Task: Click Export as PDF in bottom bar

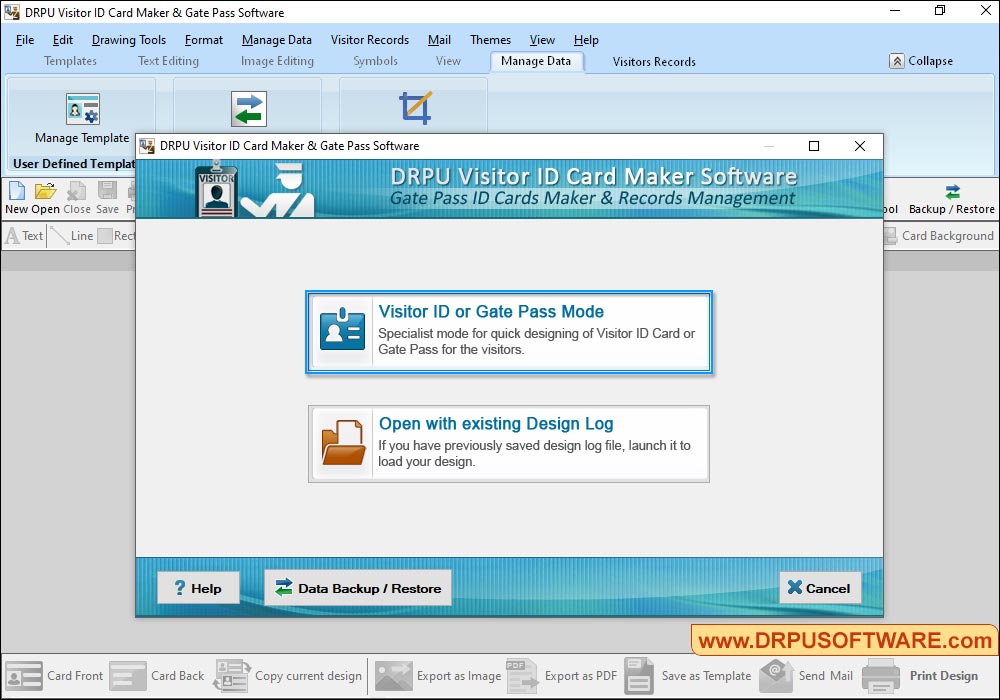Action: coord(522,676)
